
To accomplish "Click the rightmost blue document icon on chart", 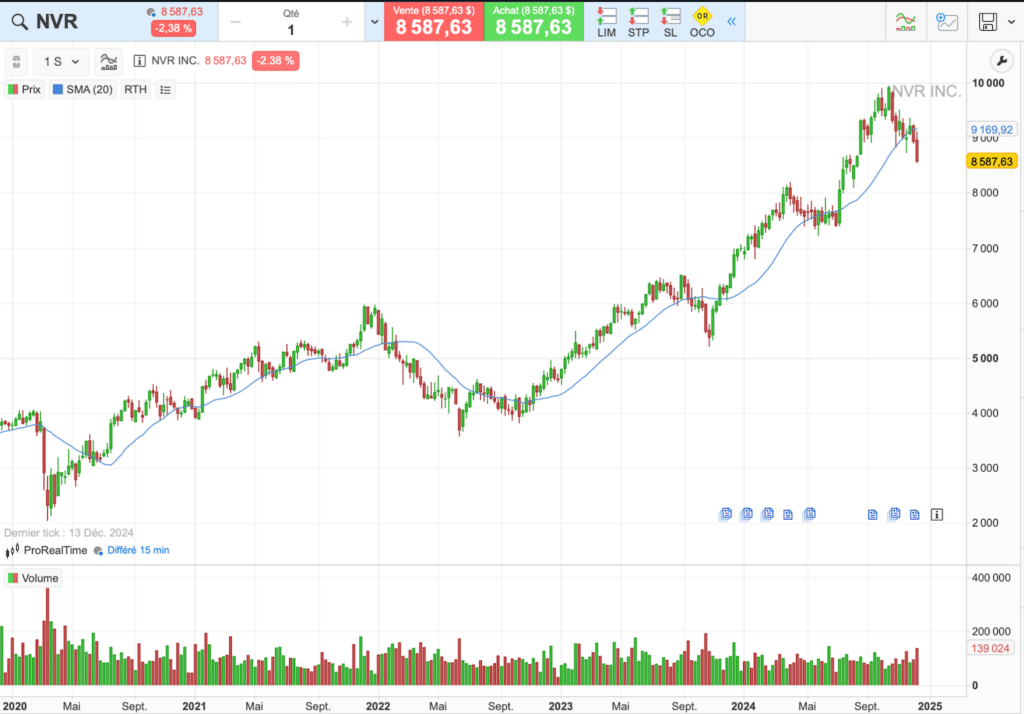I will [x=914, y=515].
